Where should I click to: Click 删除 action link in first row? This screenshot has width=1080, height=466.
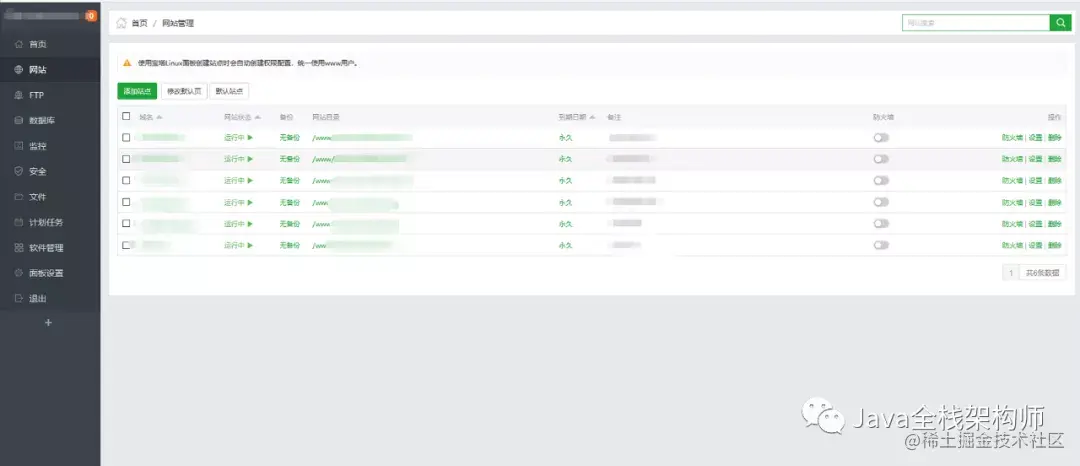click(x=1055, y=138)
